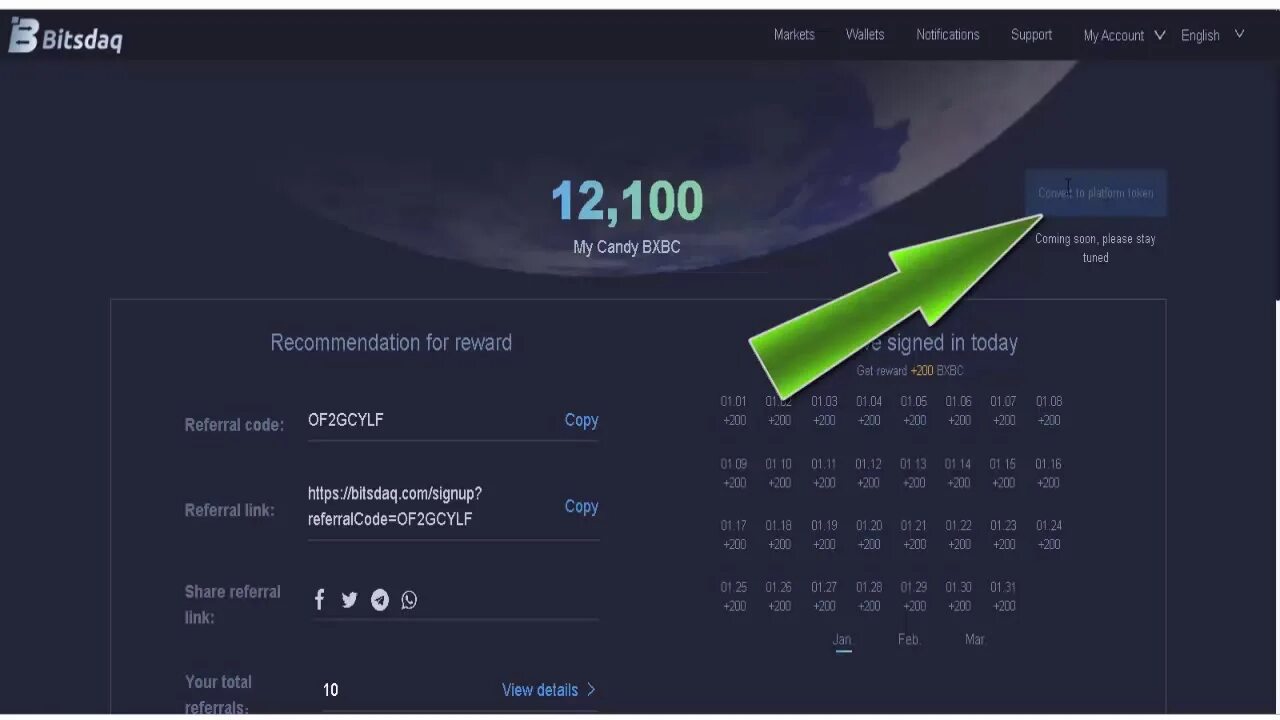Select the referral code field text
Screen dimensions: 1280x720
(x=345, y=420)
